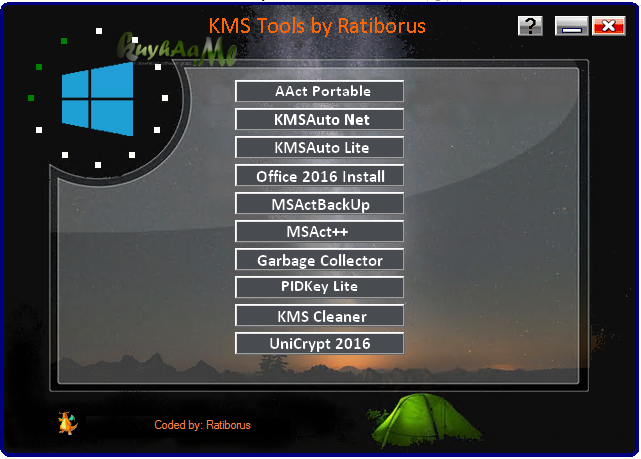Click the orange dragon icon near the author credit
This screenshot has height=459, width=641.
tap(67, 423)
